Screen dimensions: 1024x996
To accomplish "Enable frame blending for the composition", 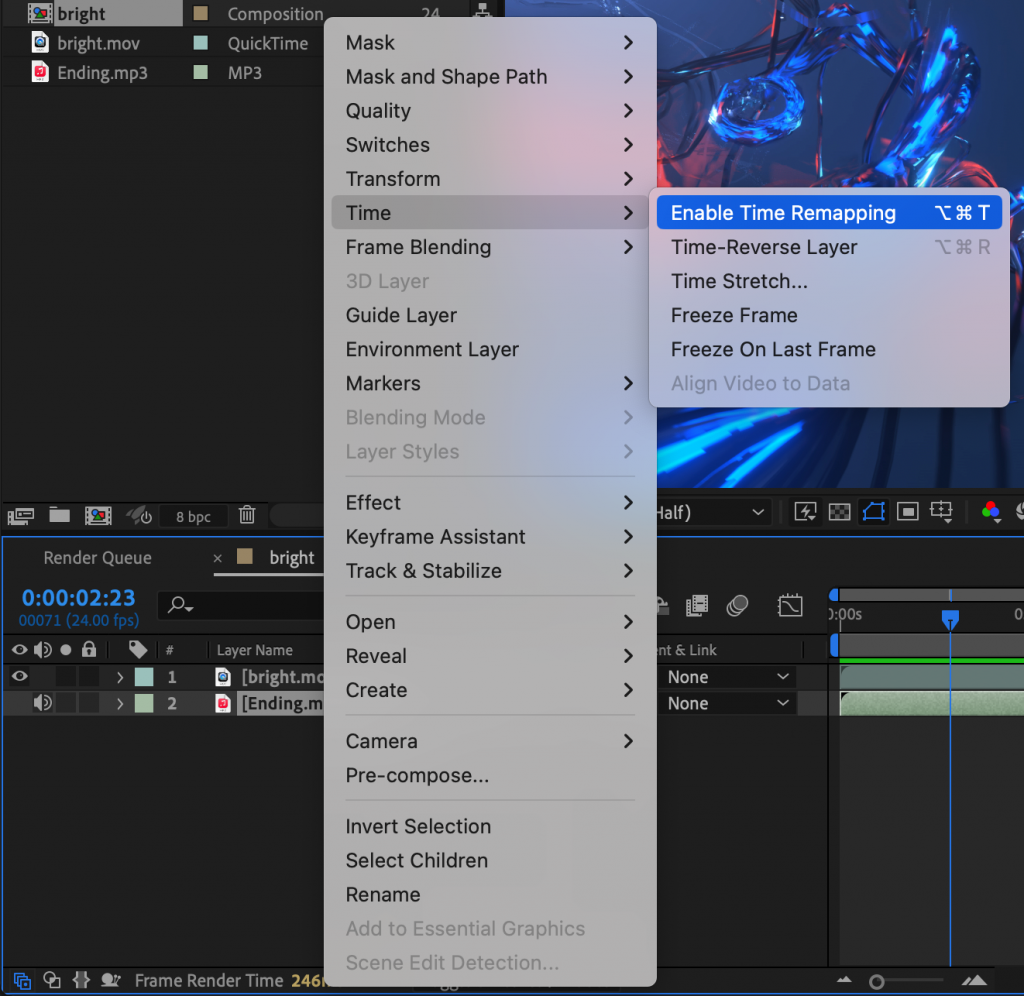I will click(x=697, y=605).
